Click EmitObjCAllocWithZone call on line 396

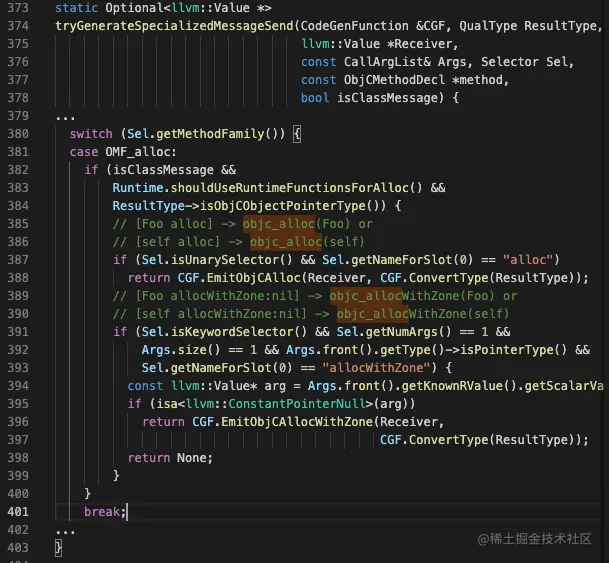click(x=297, y=422)
